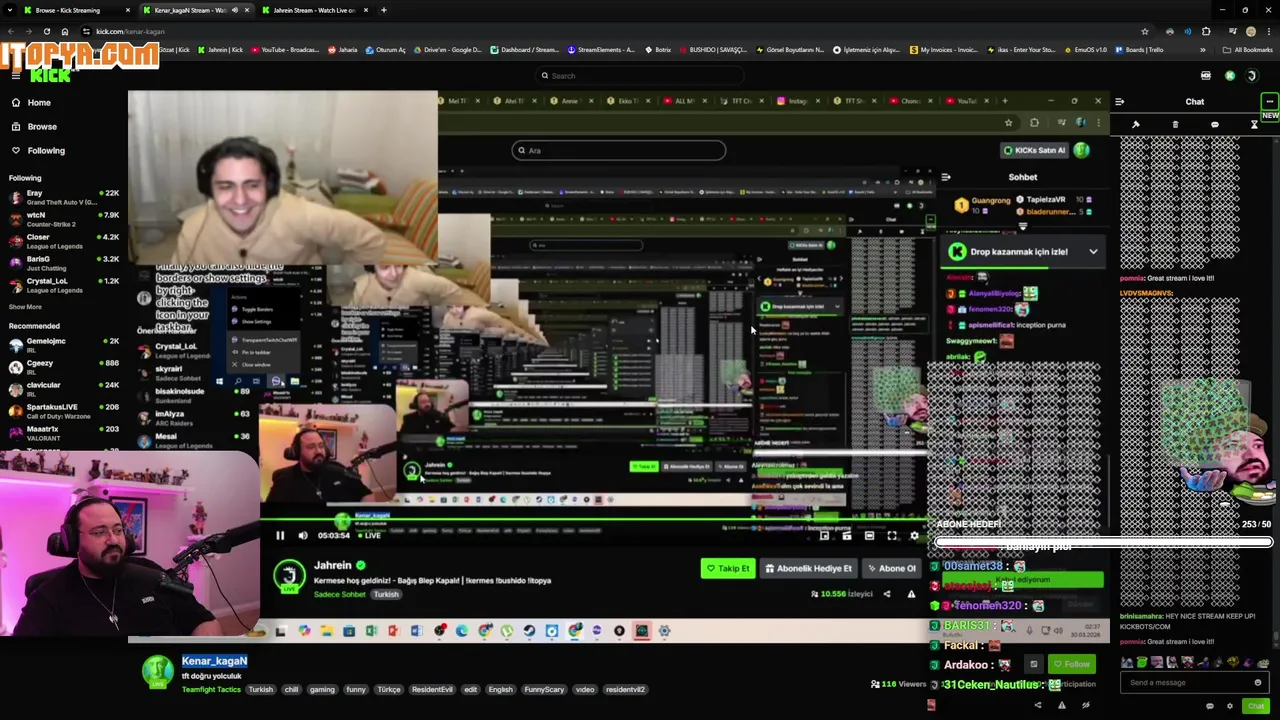
Task: Open the tab search dropdown arrow
Action: coord(8,10)
